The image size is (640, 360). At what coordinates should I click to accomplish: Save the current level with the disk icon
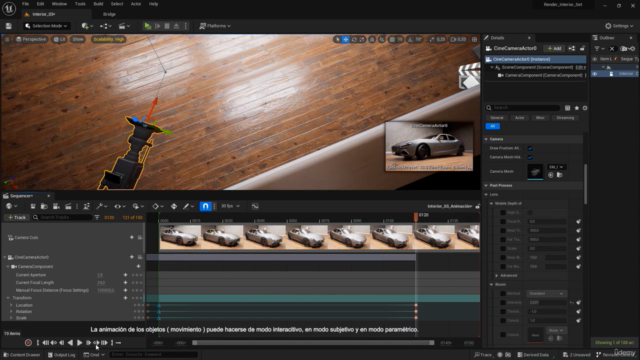tap(9, 26)
